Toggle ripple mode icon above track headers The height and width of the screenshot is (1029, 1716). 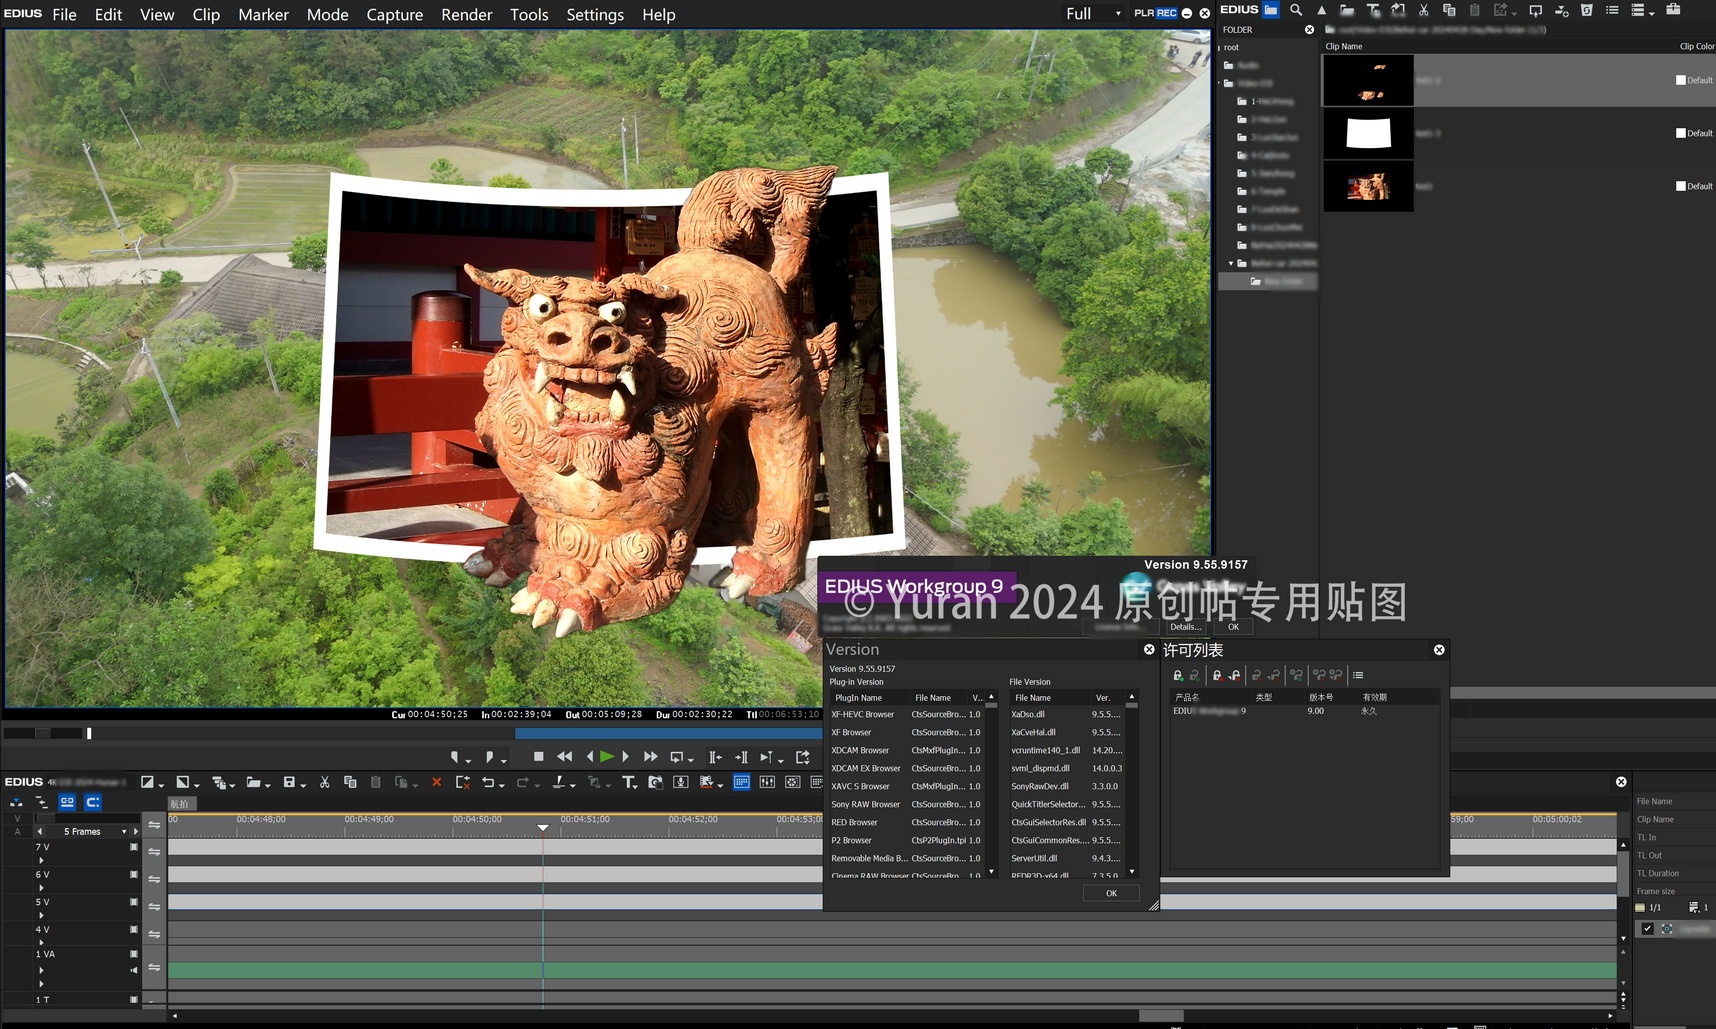pyautogui.click(x=41, y=802)
